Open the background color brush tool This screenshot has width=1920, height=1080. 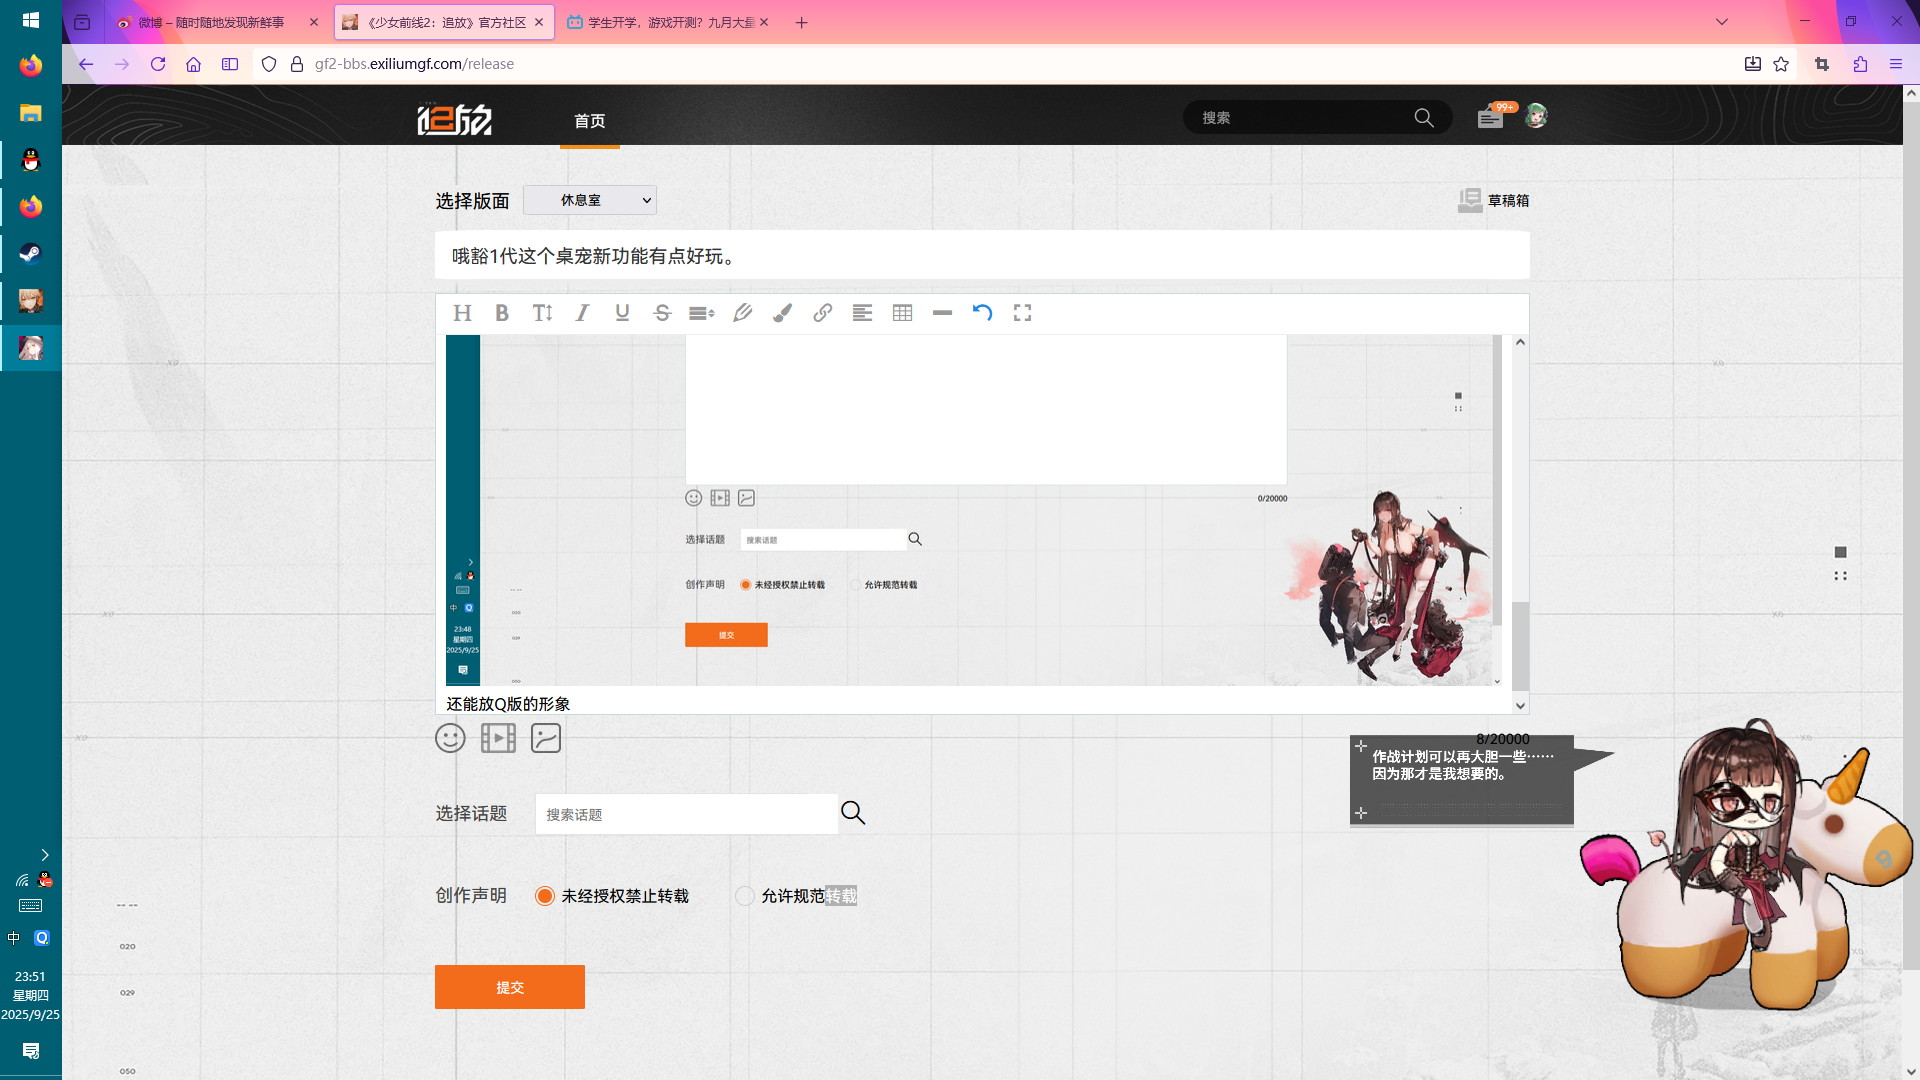(x=782, y=313)
